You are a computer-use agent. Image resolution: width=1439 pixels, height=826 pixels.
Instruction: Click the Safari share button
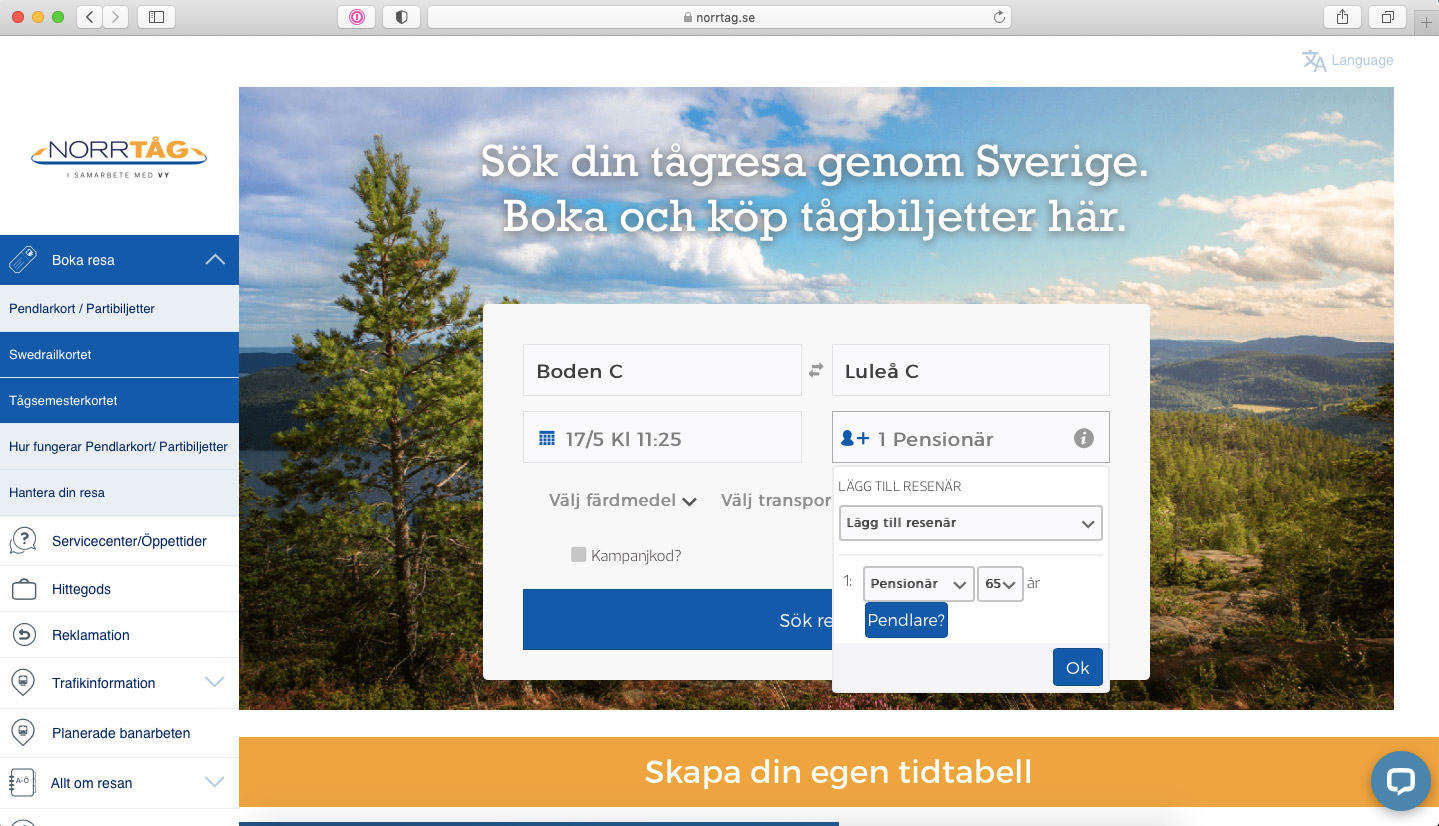point(1342,17)
